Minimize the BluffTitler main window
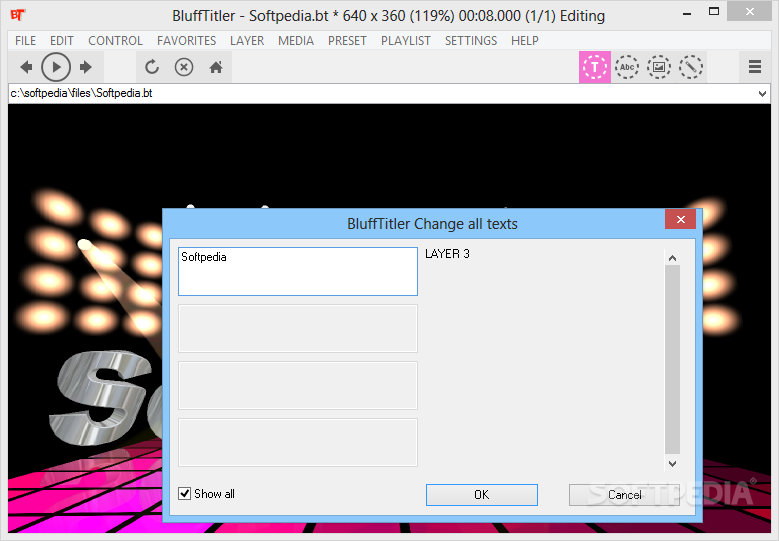 point(687,13)
